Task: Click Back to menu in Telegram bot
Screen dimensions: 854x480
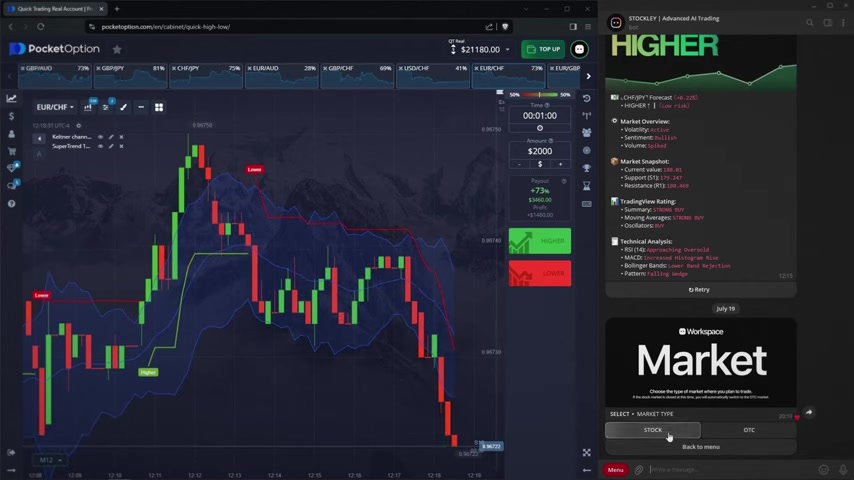Action: coord(701,447)
